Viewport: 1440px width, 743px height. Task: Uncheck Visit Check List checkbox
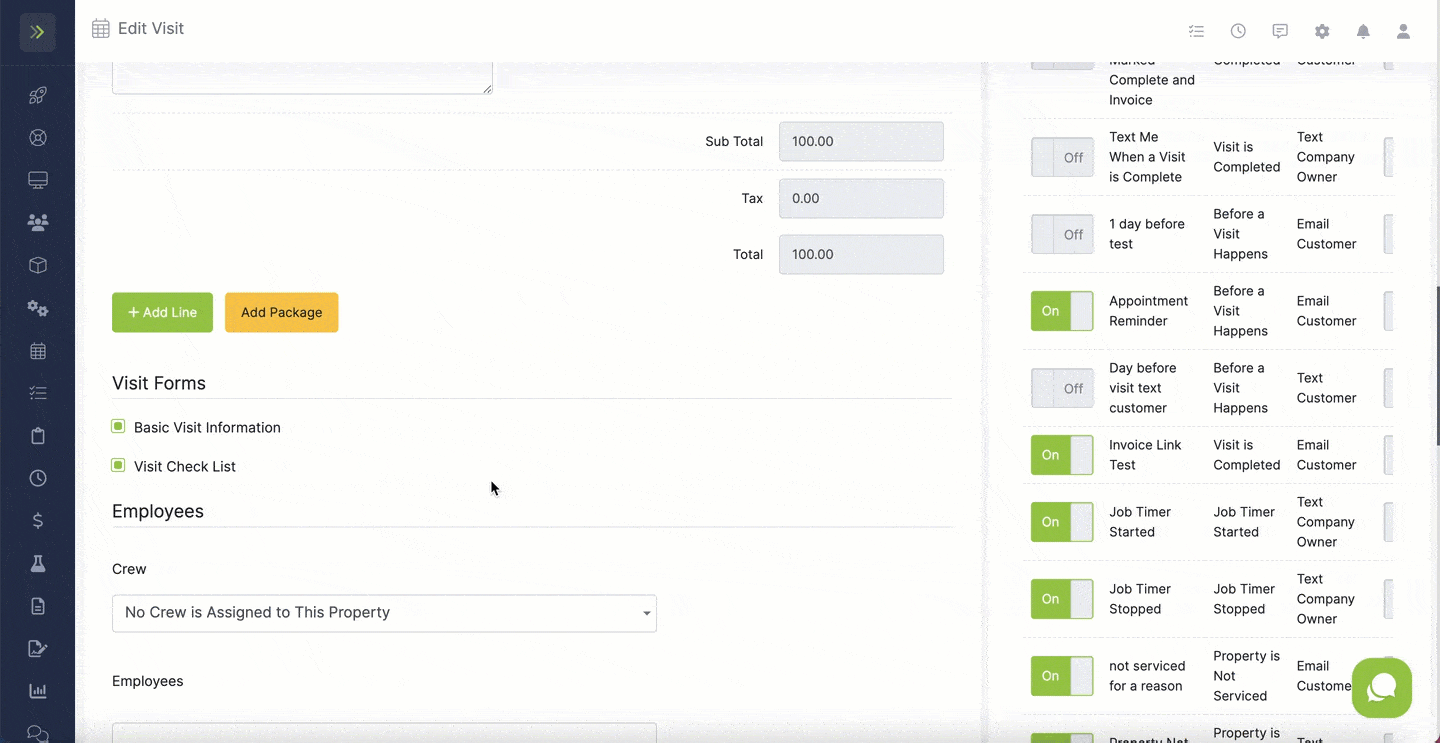[x=118, y=465]
